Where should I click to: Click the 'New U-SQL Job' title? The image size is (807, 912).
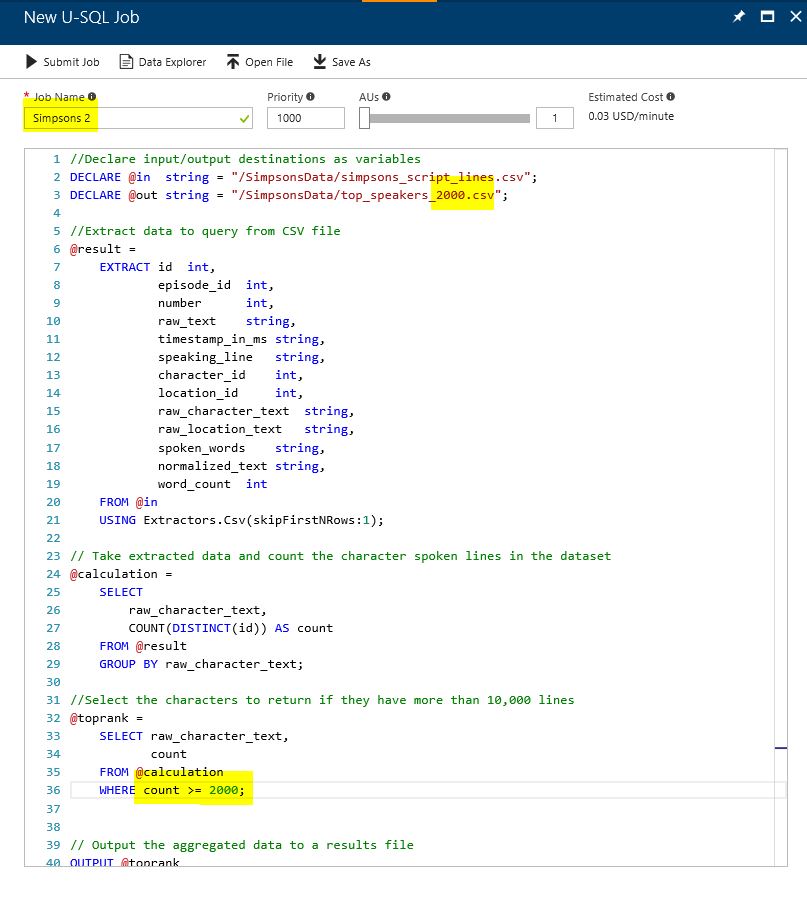(x=81, y=17)
